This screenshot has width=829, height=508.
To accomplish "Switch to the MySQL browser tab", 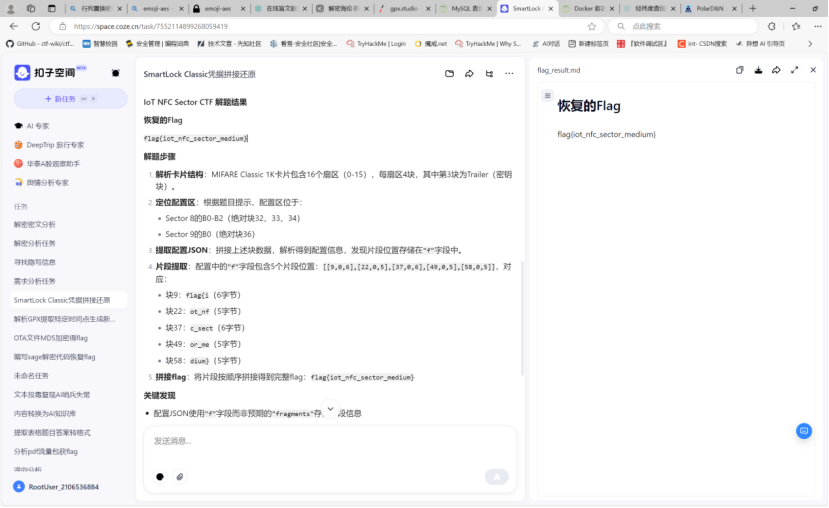I will tap(464, 8).
